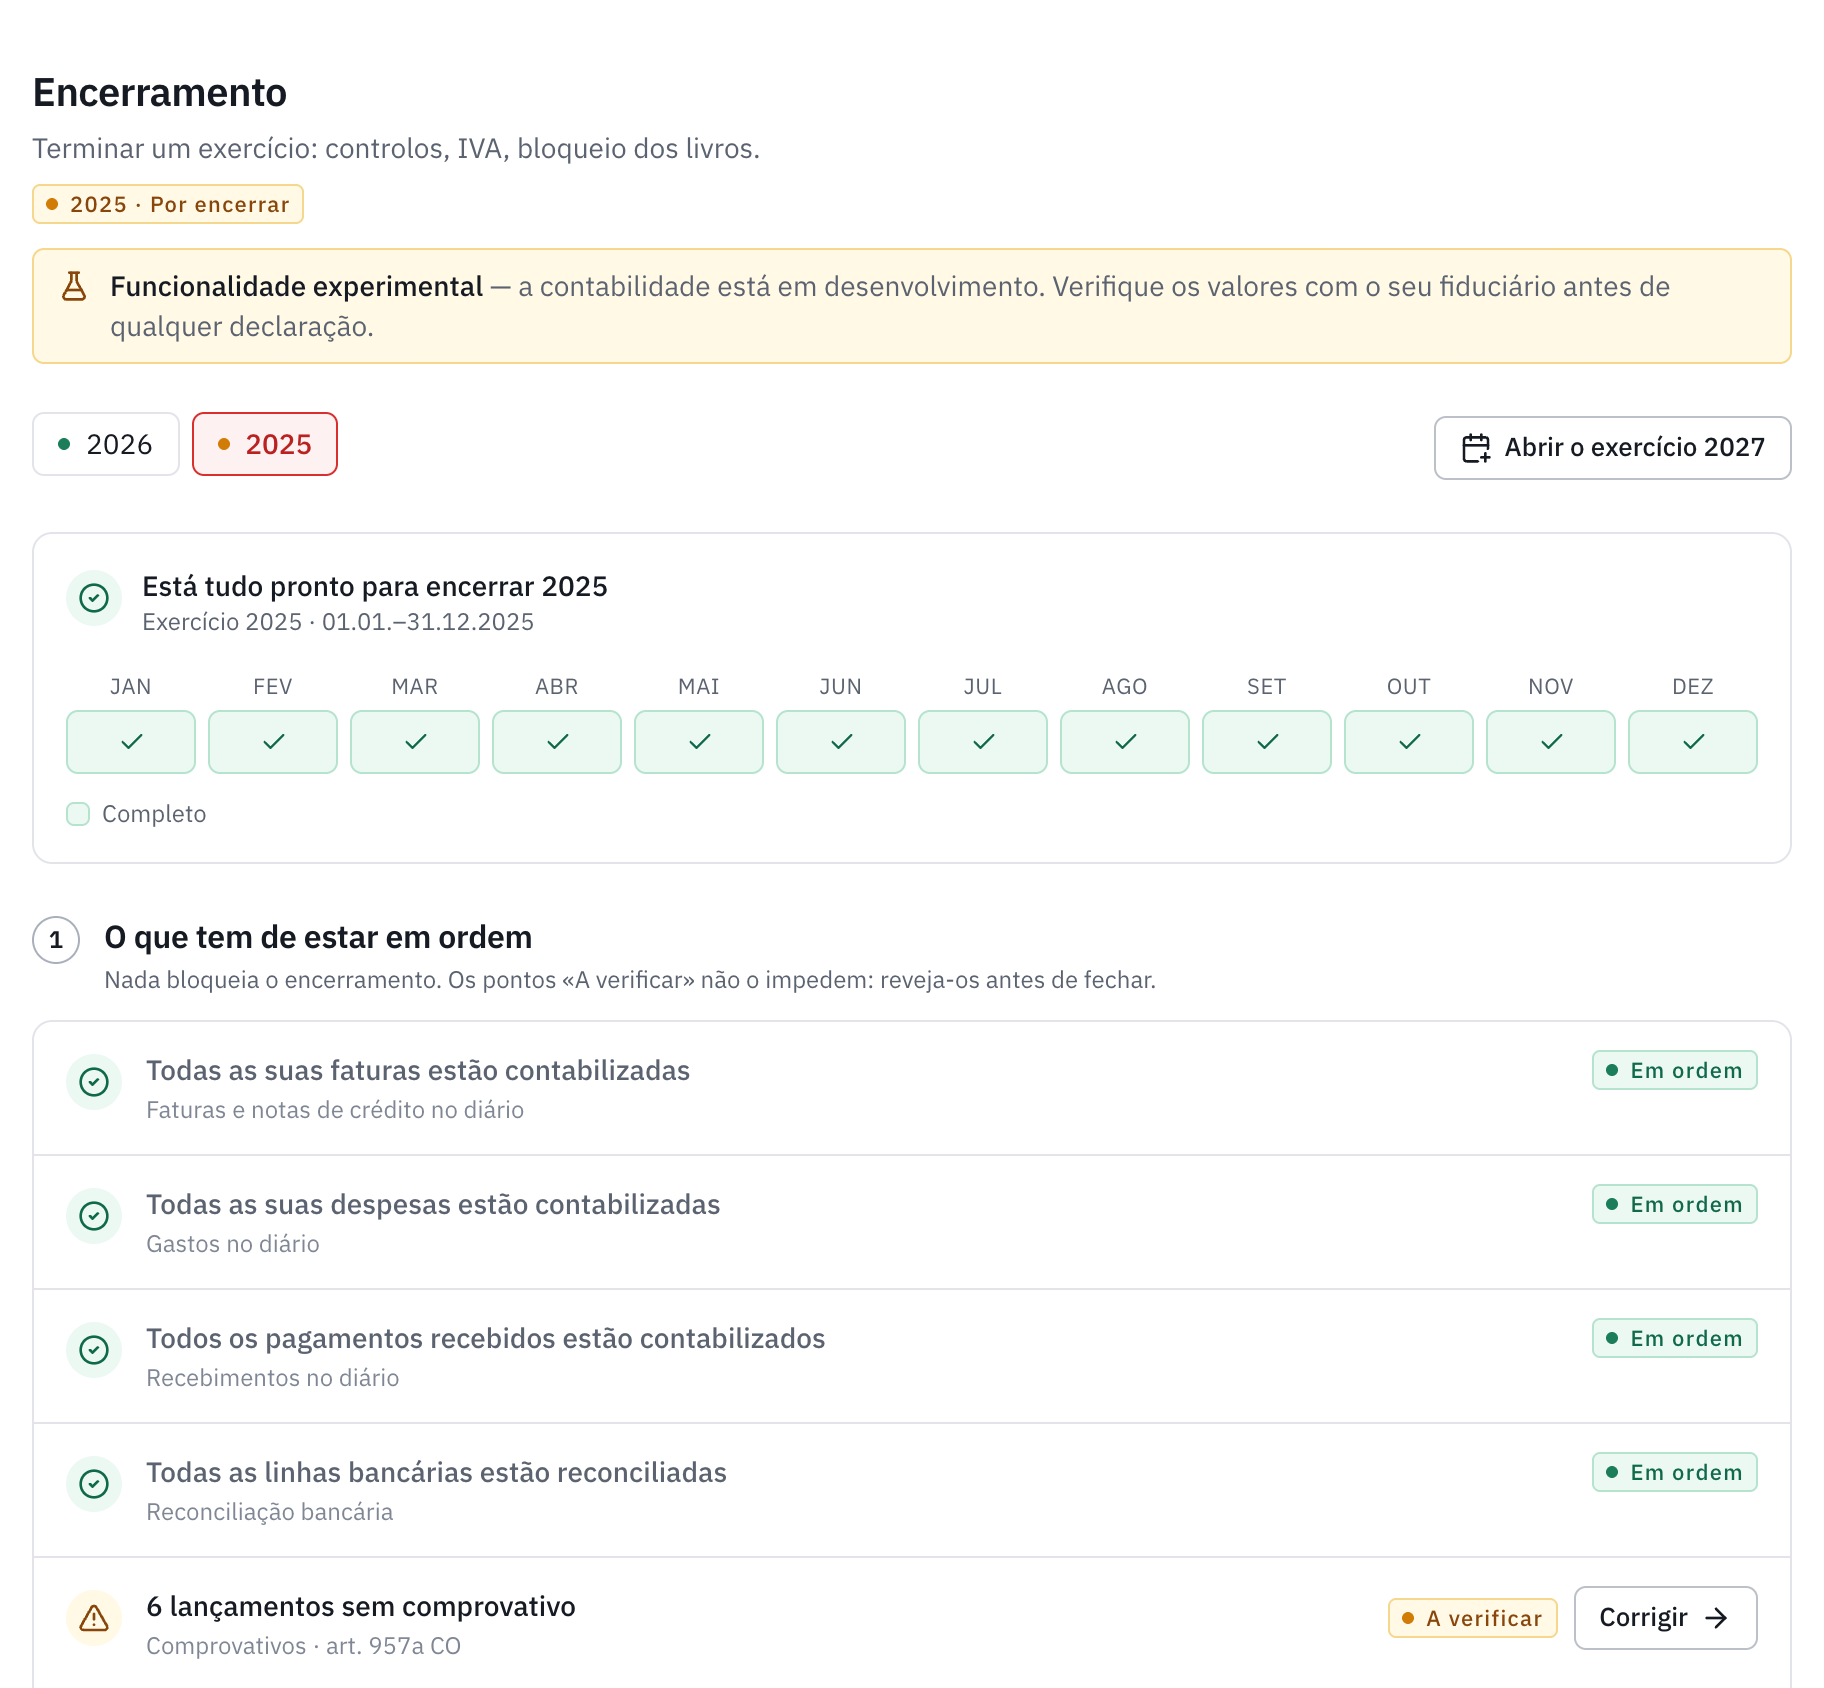Click the flask icon in the experimental banner
The image size is (1824, 1688).
(74, 286)
